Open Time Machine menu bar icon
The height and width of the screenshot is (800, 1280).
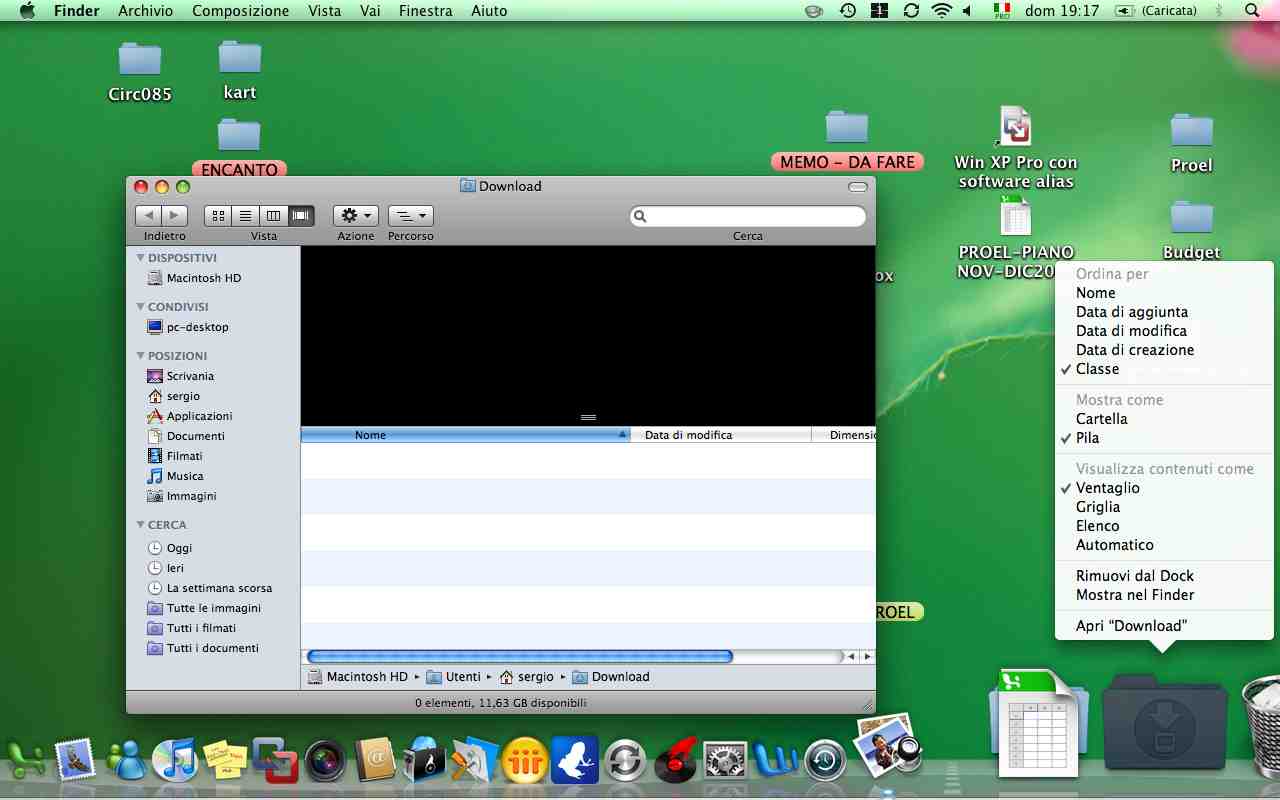coord(847,10)
